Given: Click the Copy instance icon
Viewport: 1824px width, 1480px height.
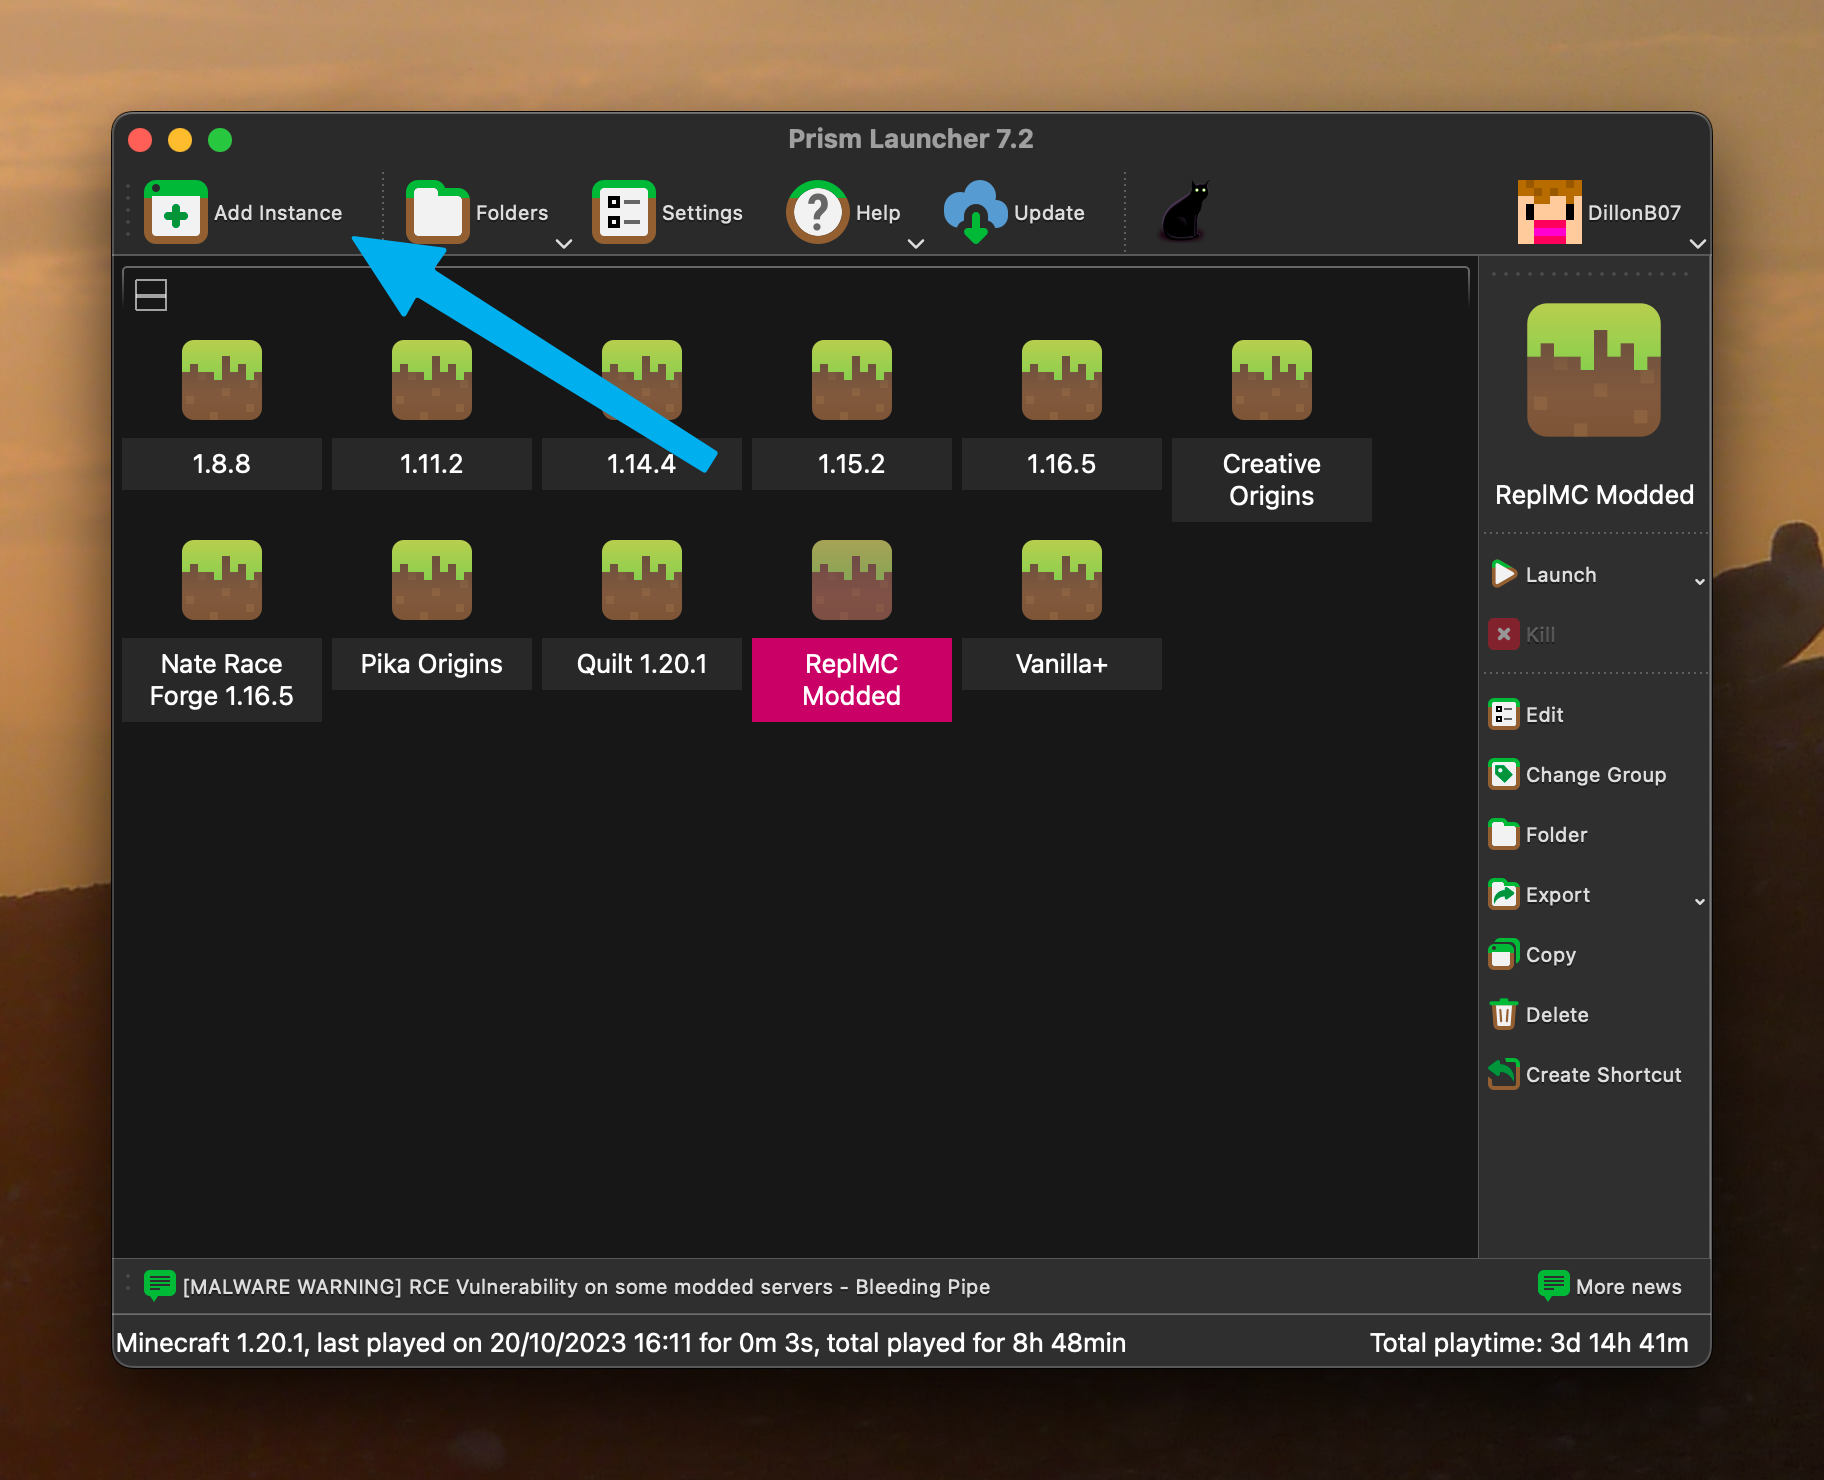Looking at the screenshot, I should pyautogui.click(x=1504, y=954).
